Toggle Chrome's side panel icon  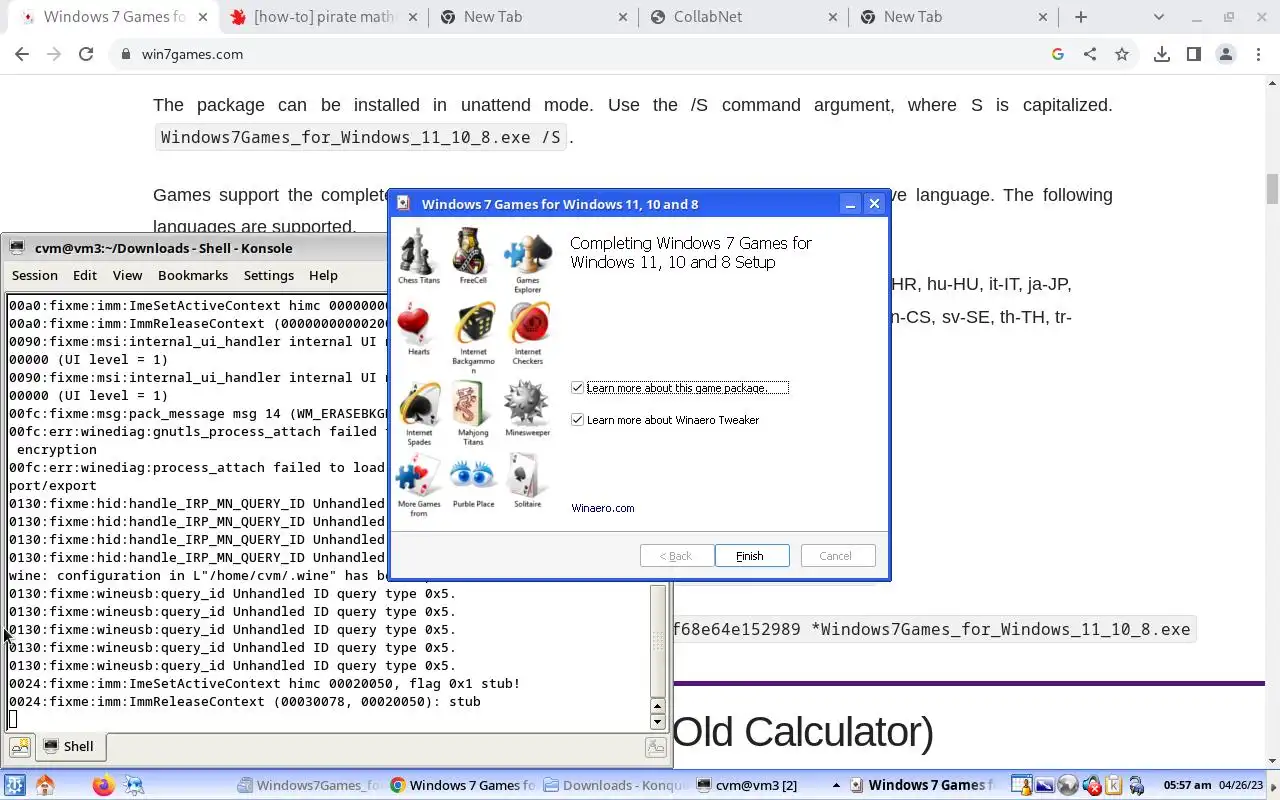[x=1194, y=54]
